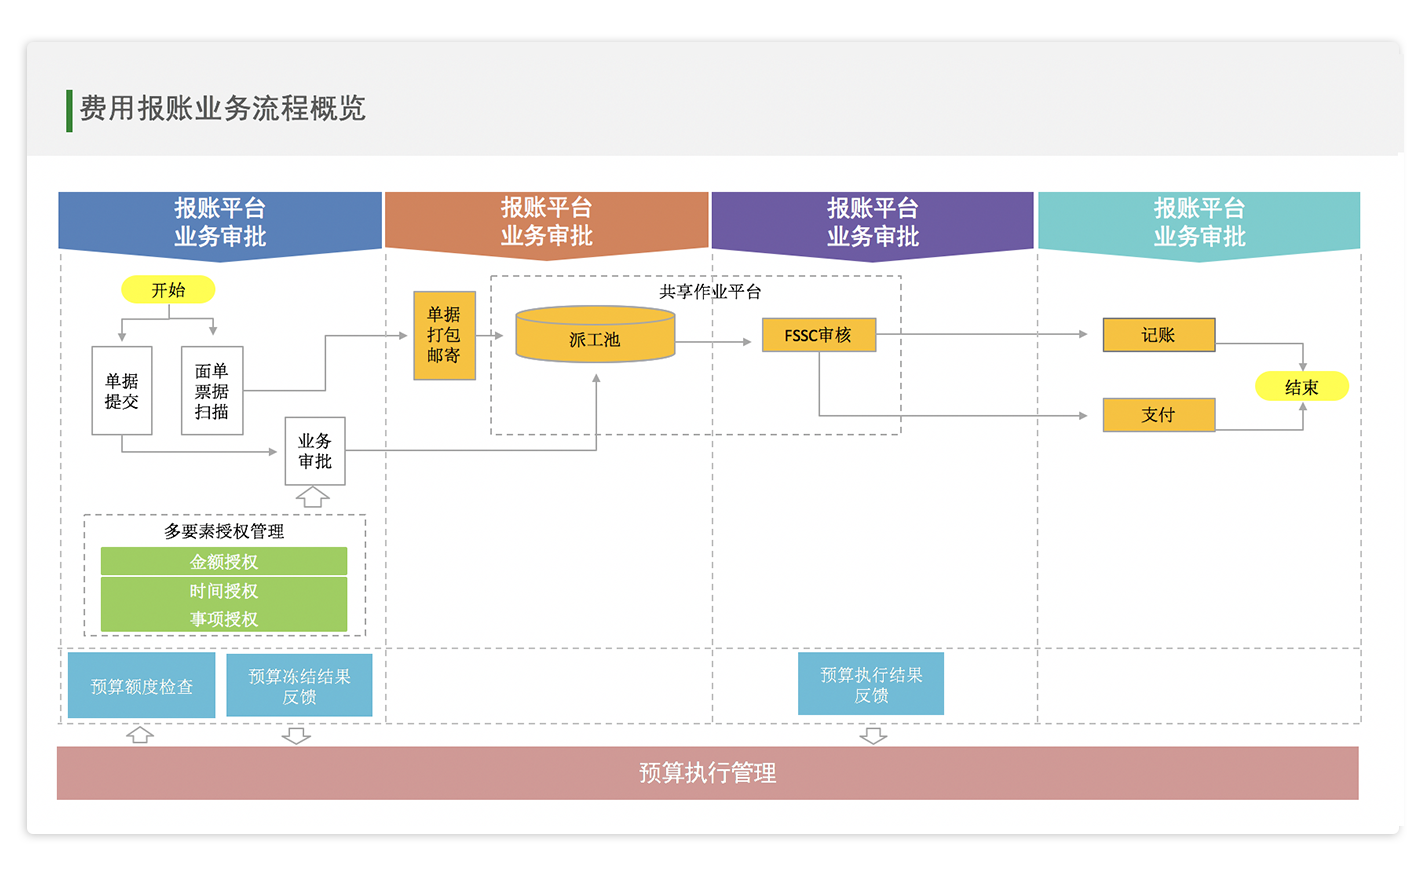Click the 时间授权 green bar
1425x875 pixels.
[224, 591]
